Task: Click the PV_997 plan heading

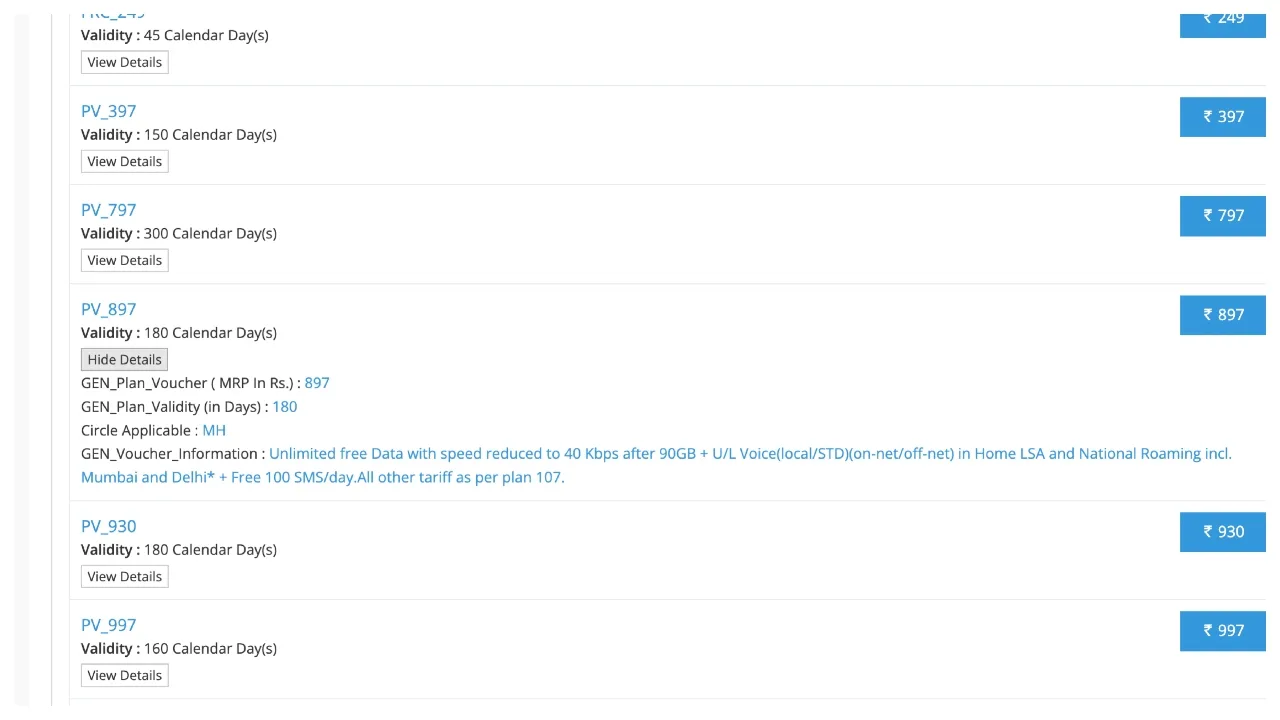Action: click(108, 625)
